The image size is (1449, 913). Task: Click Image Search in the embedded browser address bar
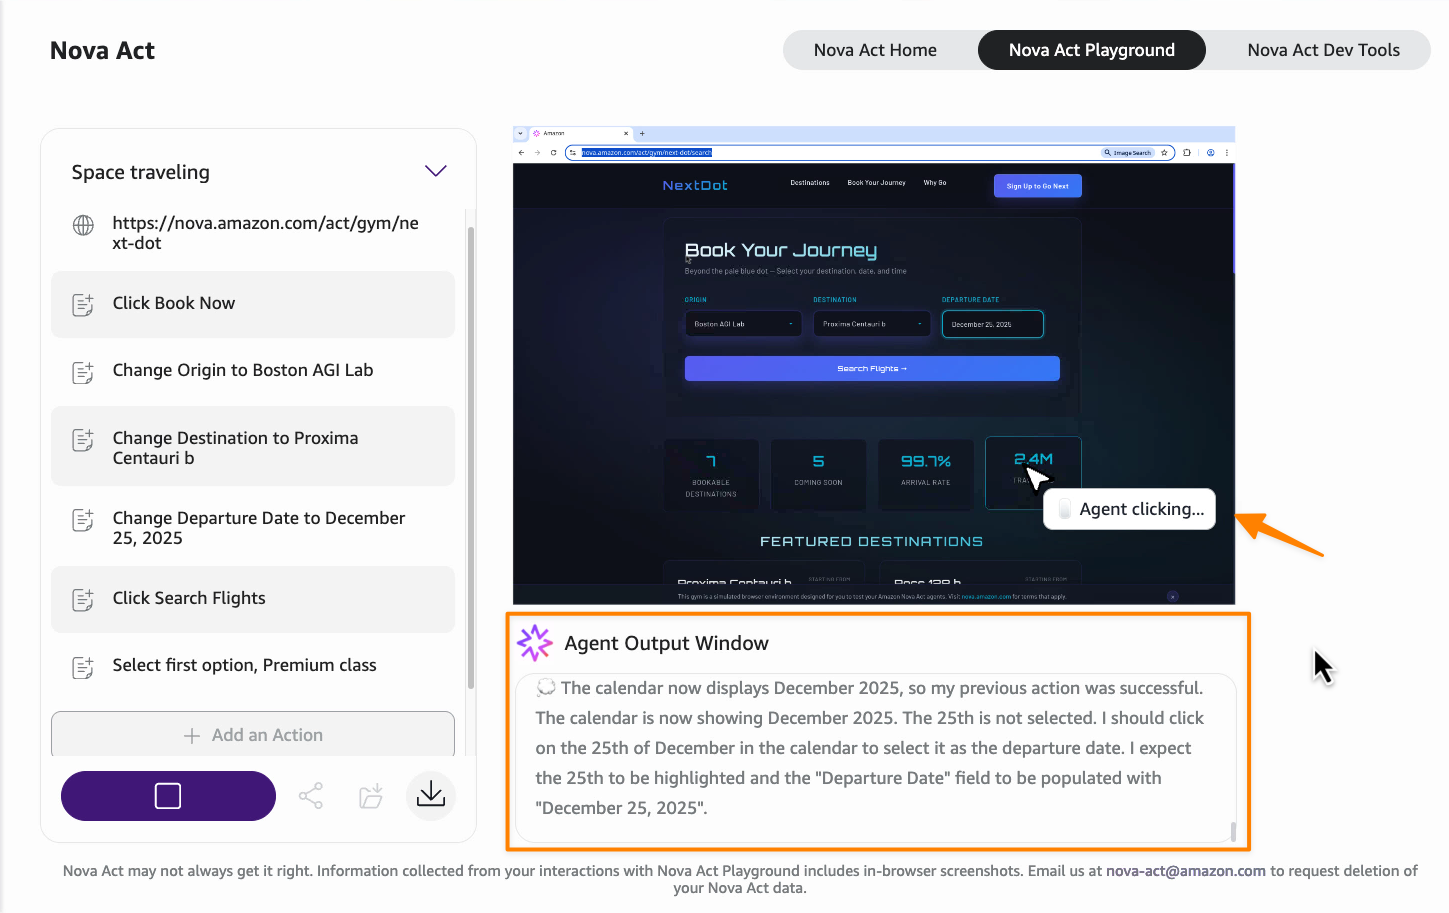point(1128,153)
